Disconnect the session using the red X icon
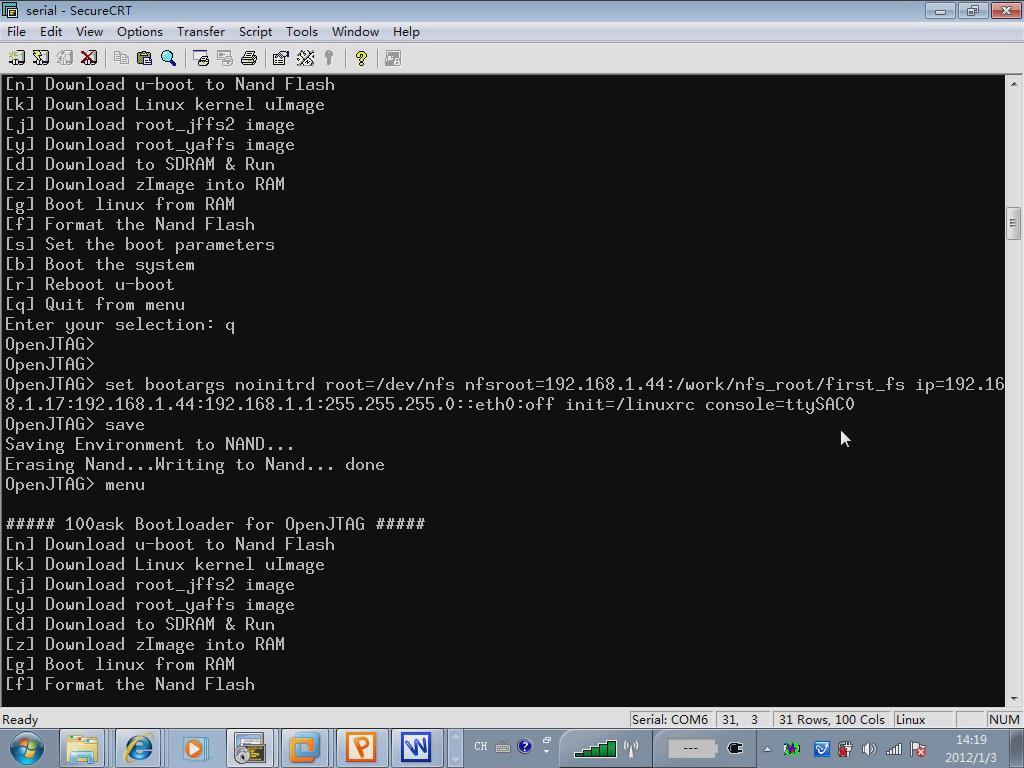The height and width of the screenshot is (768, 1024). (x=89, y=59)
